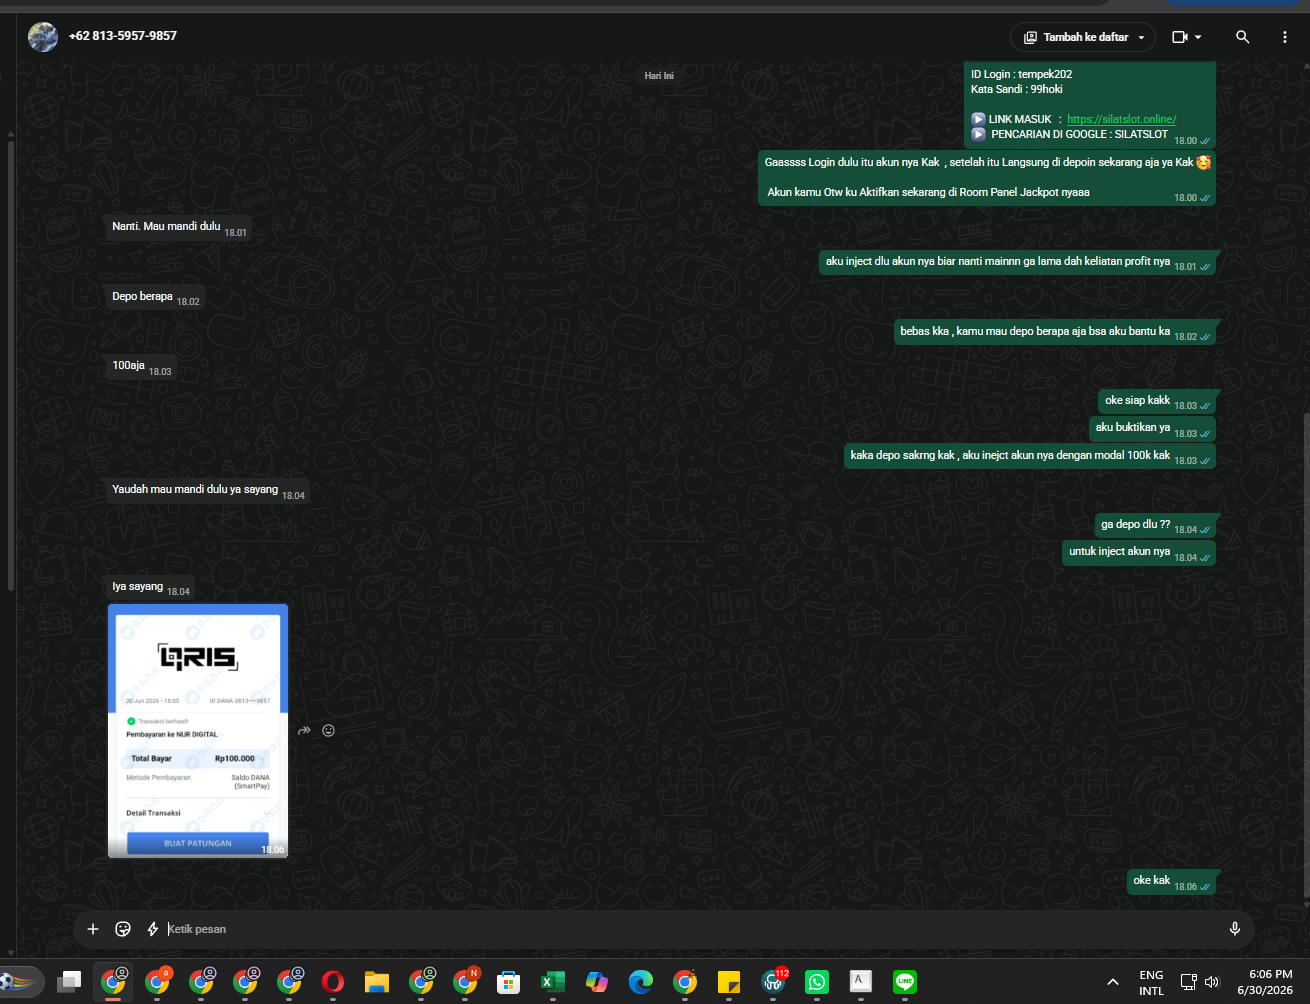React to the QRIS image with emoji
The height and width of the screenshot is (1004, 1310).
click(x=328, y=731)
